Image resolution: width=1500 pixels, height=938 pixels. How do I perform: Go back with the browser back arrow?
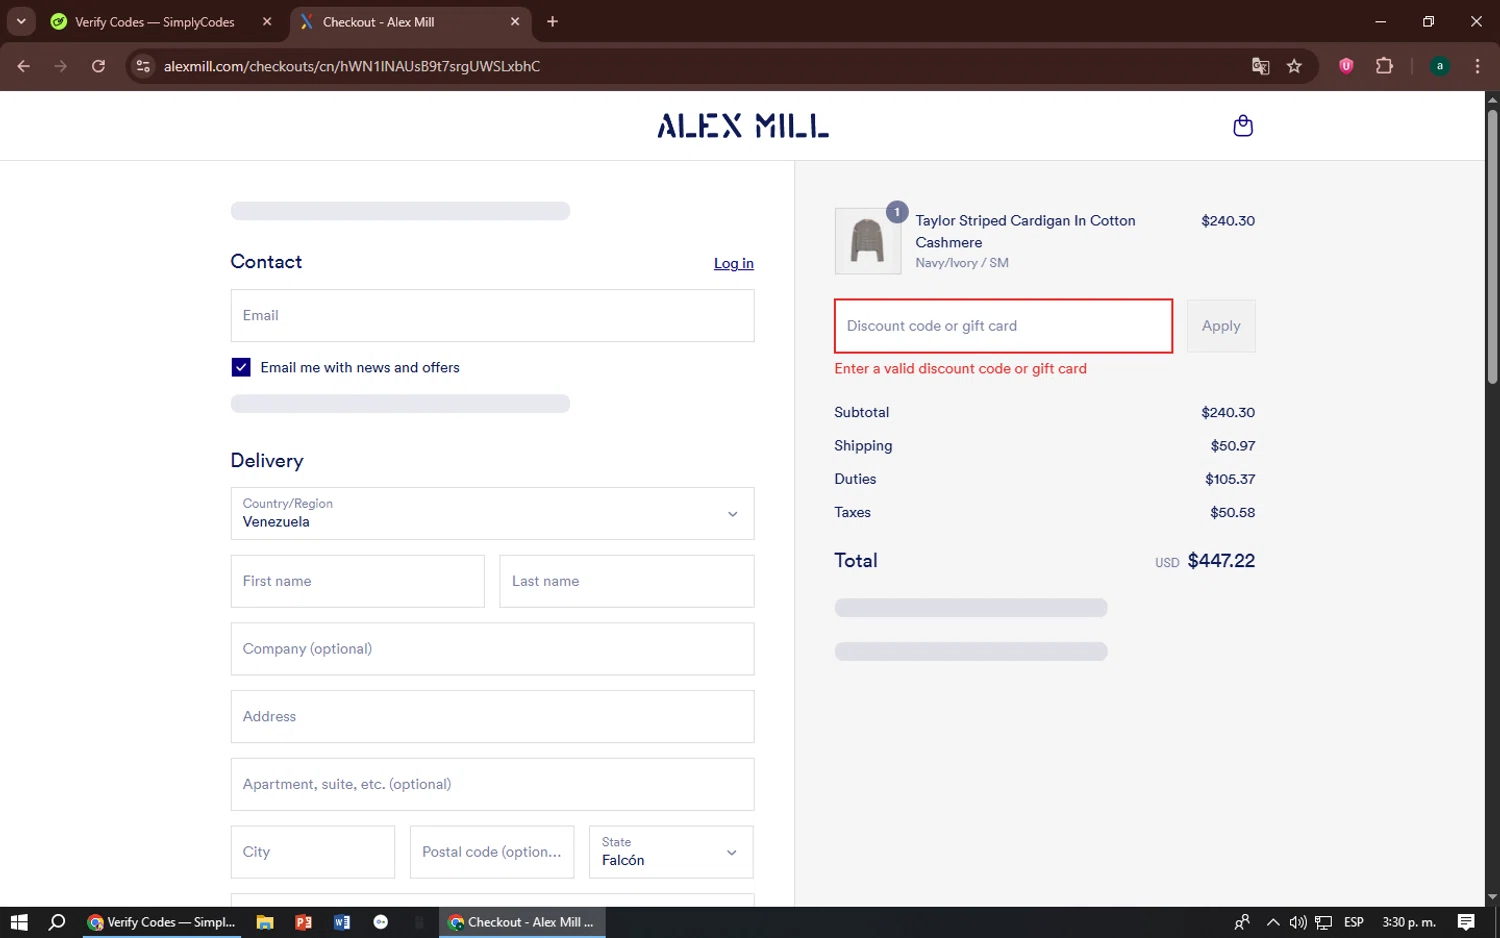pyautogui.click(x=24, y=66)
